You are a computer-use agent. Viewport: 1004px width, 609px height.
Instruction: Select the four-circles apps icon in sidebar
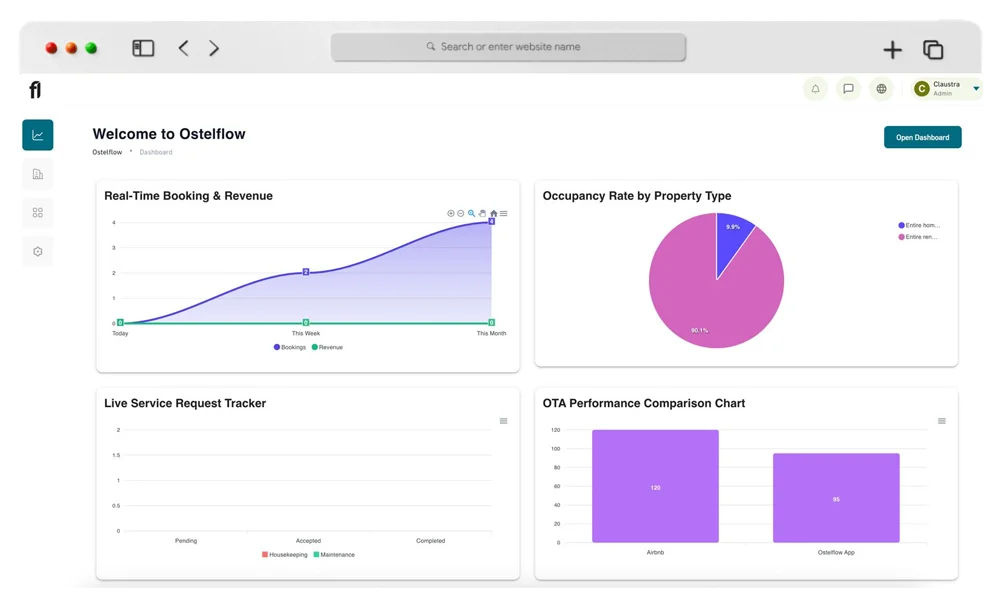[37, 213]
